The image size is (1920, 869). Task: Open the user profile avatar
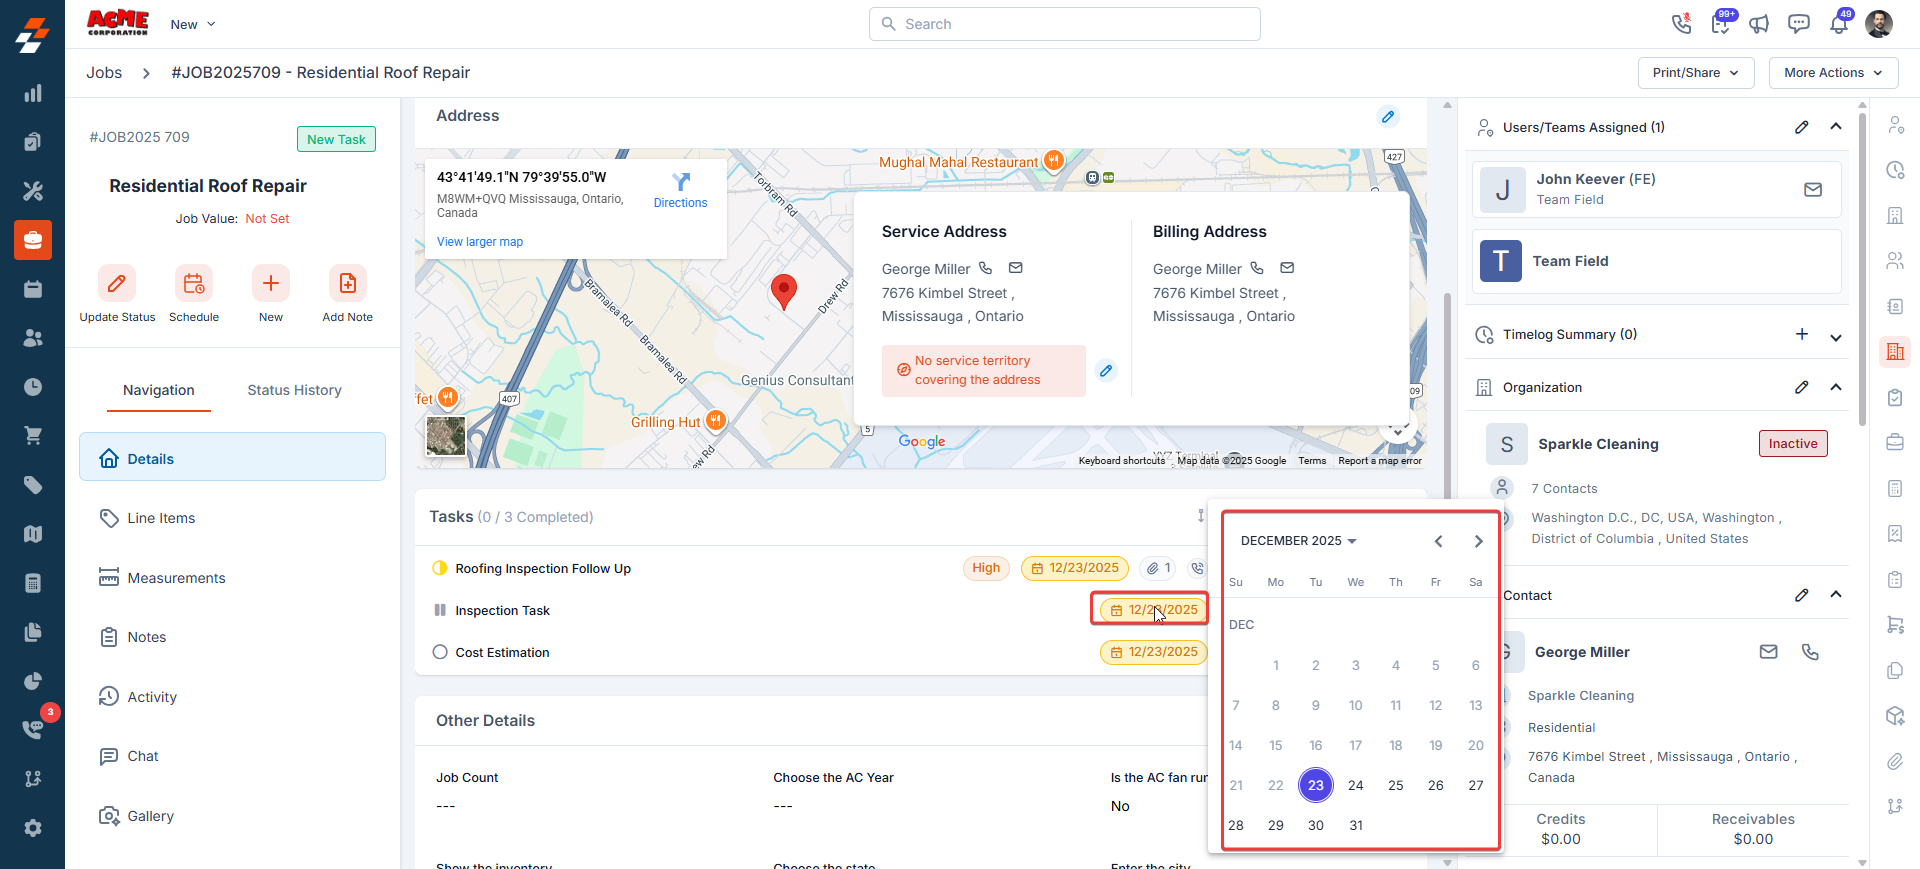(x=1879, y=23)
